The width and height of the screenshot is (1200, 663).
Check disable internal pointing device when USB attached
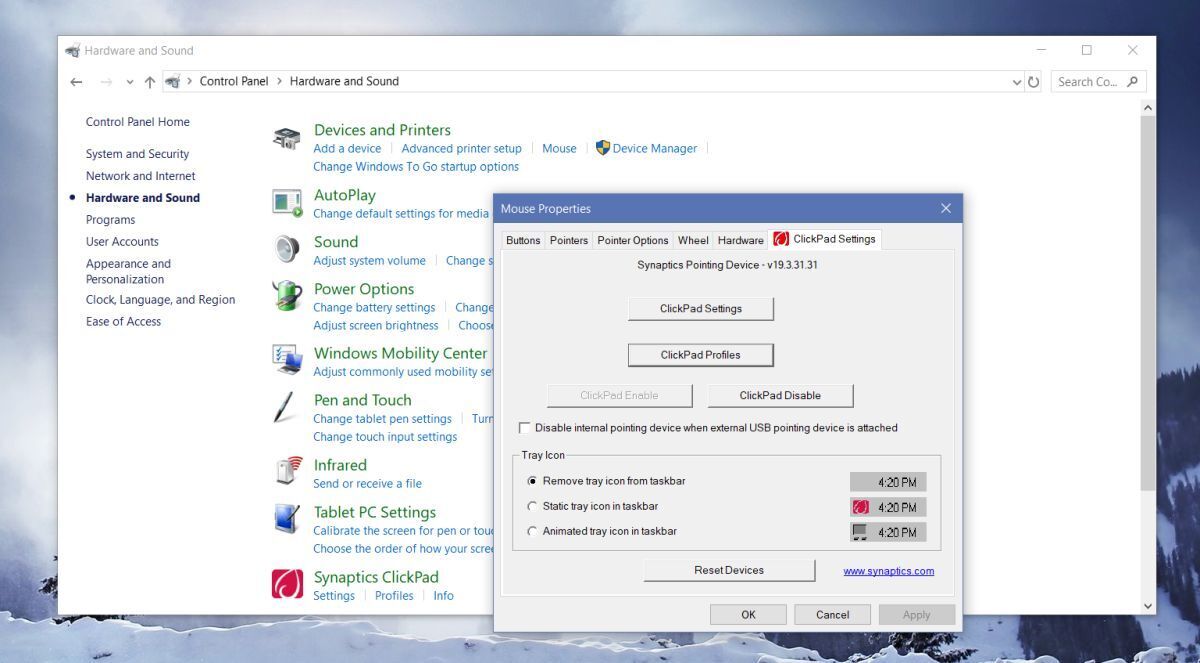524,427
